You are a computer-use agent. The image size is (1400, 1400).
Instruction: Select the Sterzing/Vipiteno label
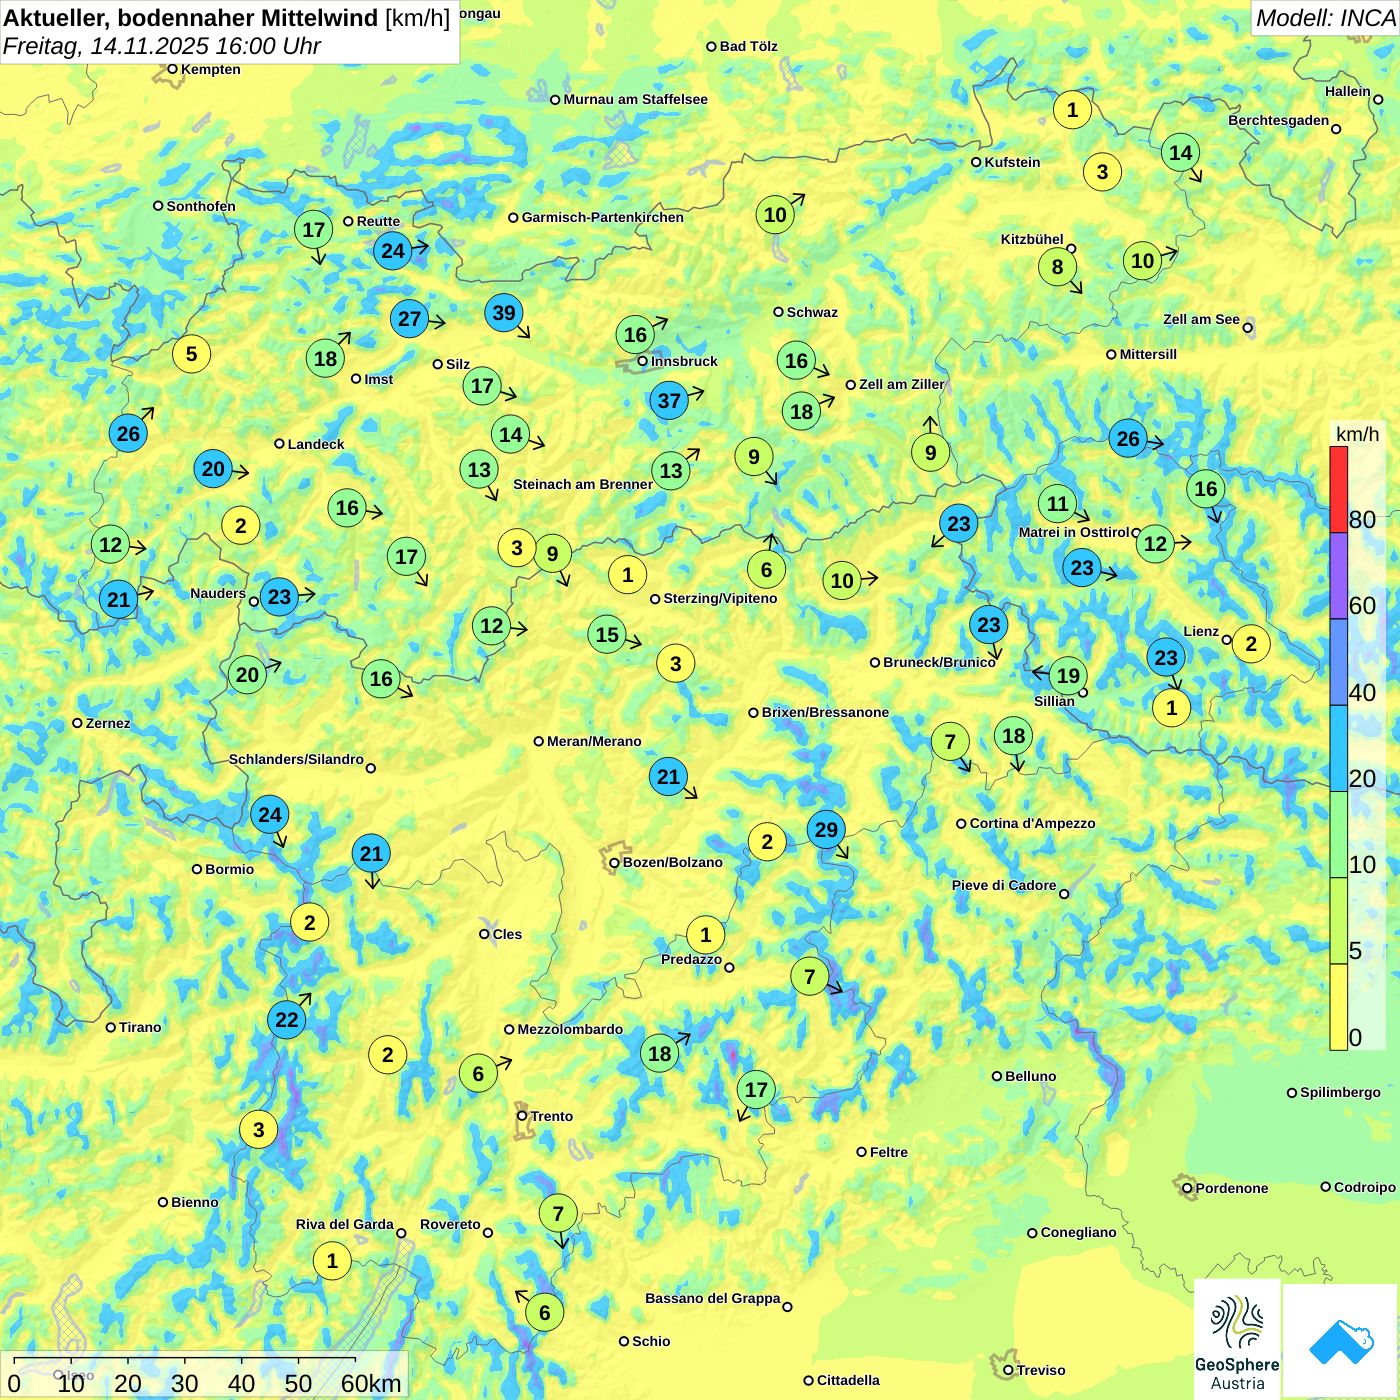(720, 598)
